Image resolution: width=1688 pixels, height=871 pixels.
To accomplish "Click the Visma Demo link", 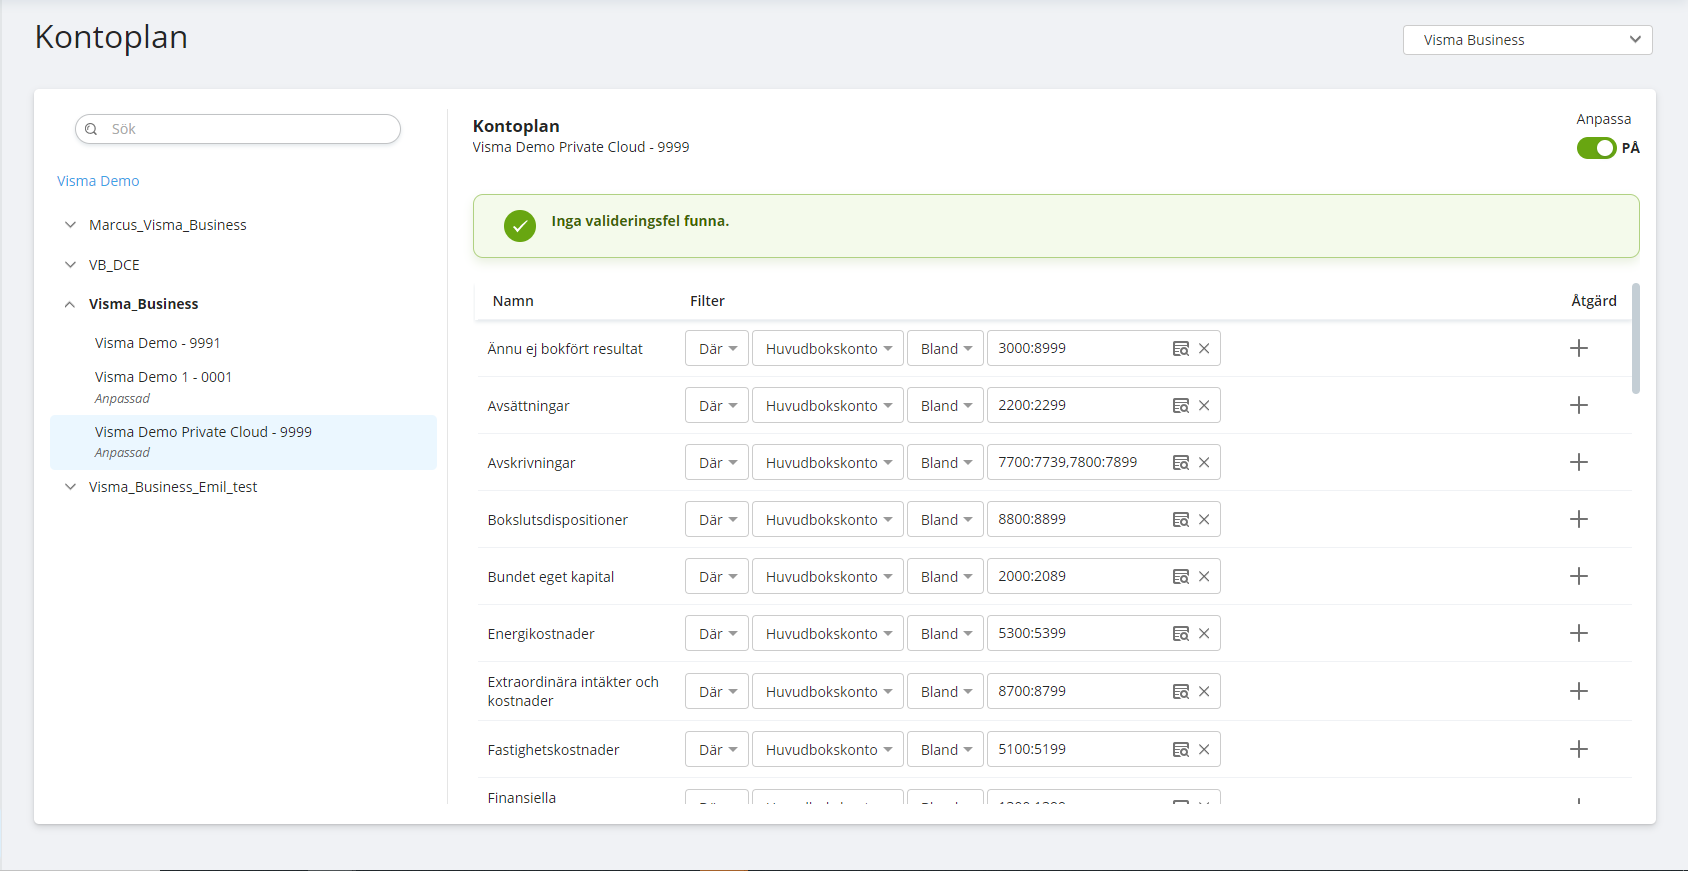I will click(x=98, y=181).
